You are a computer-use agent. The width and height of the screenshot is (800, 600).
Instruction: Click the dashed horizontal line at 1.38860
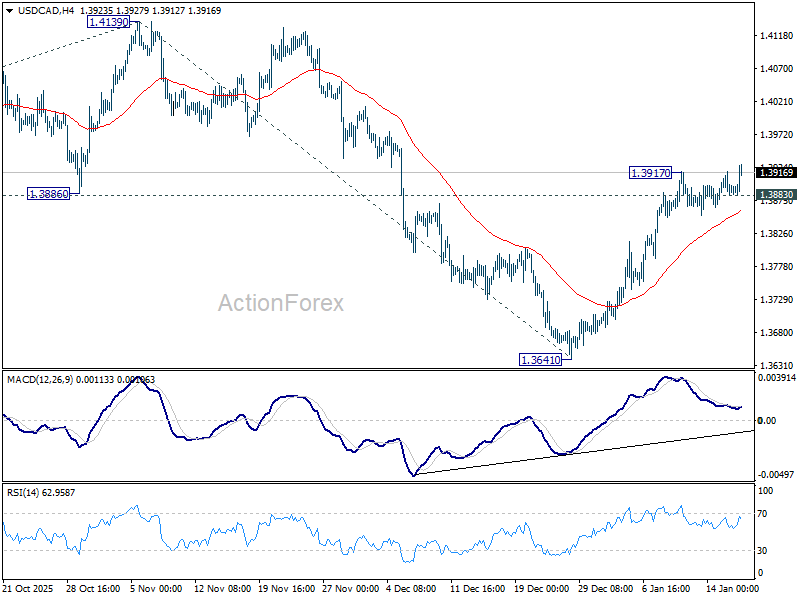point(300,196)
